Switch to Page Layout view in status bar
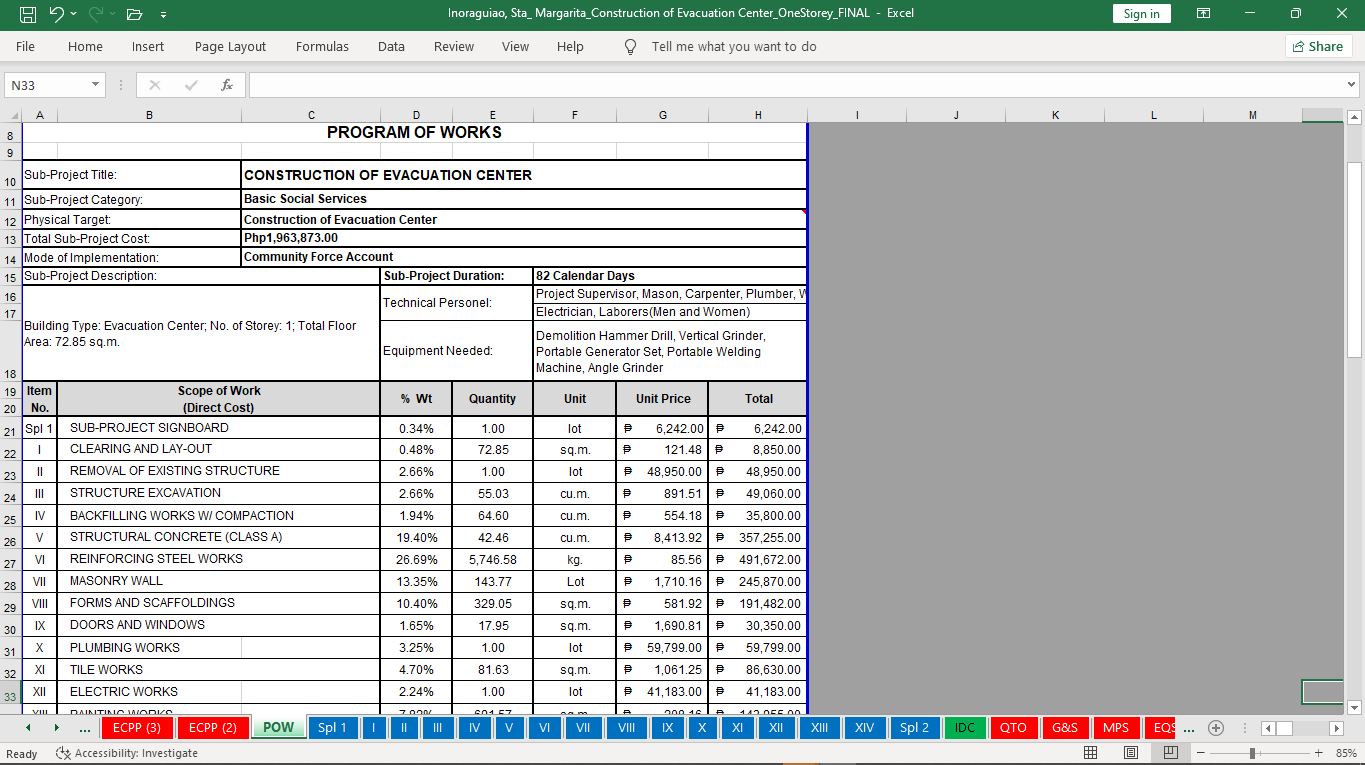This screenshot has height=765, width=1365. 1131,753
